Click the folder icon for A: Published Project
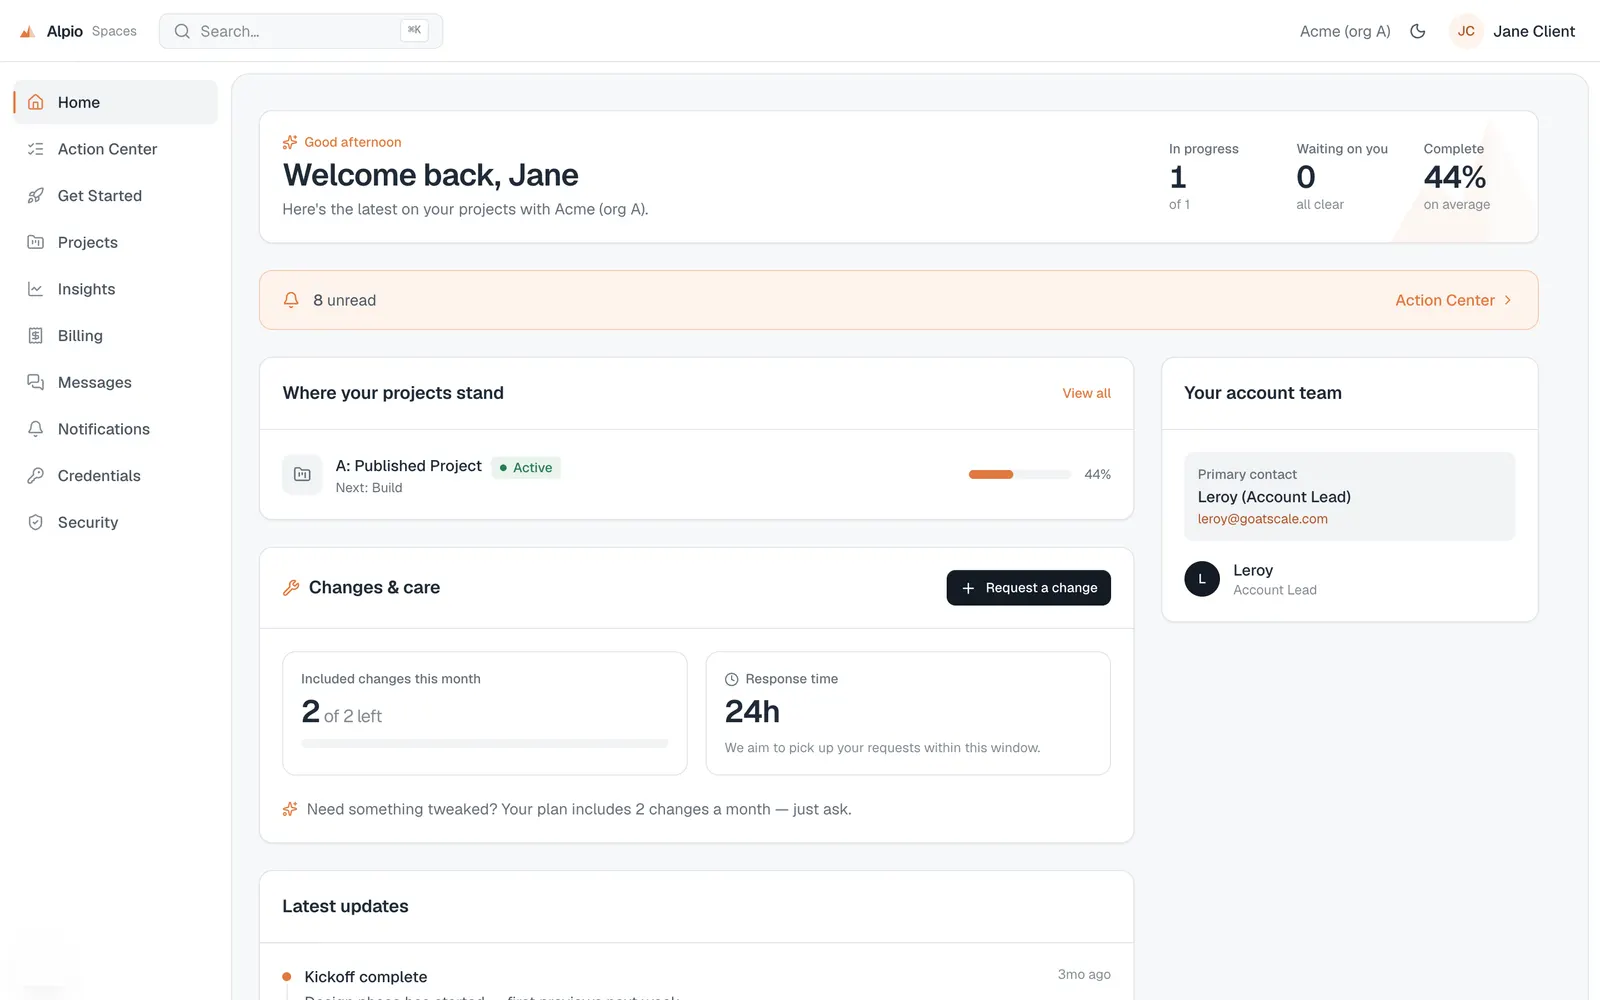The image size is (1600, 1000). (x=302, y=475)
